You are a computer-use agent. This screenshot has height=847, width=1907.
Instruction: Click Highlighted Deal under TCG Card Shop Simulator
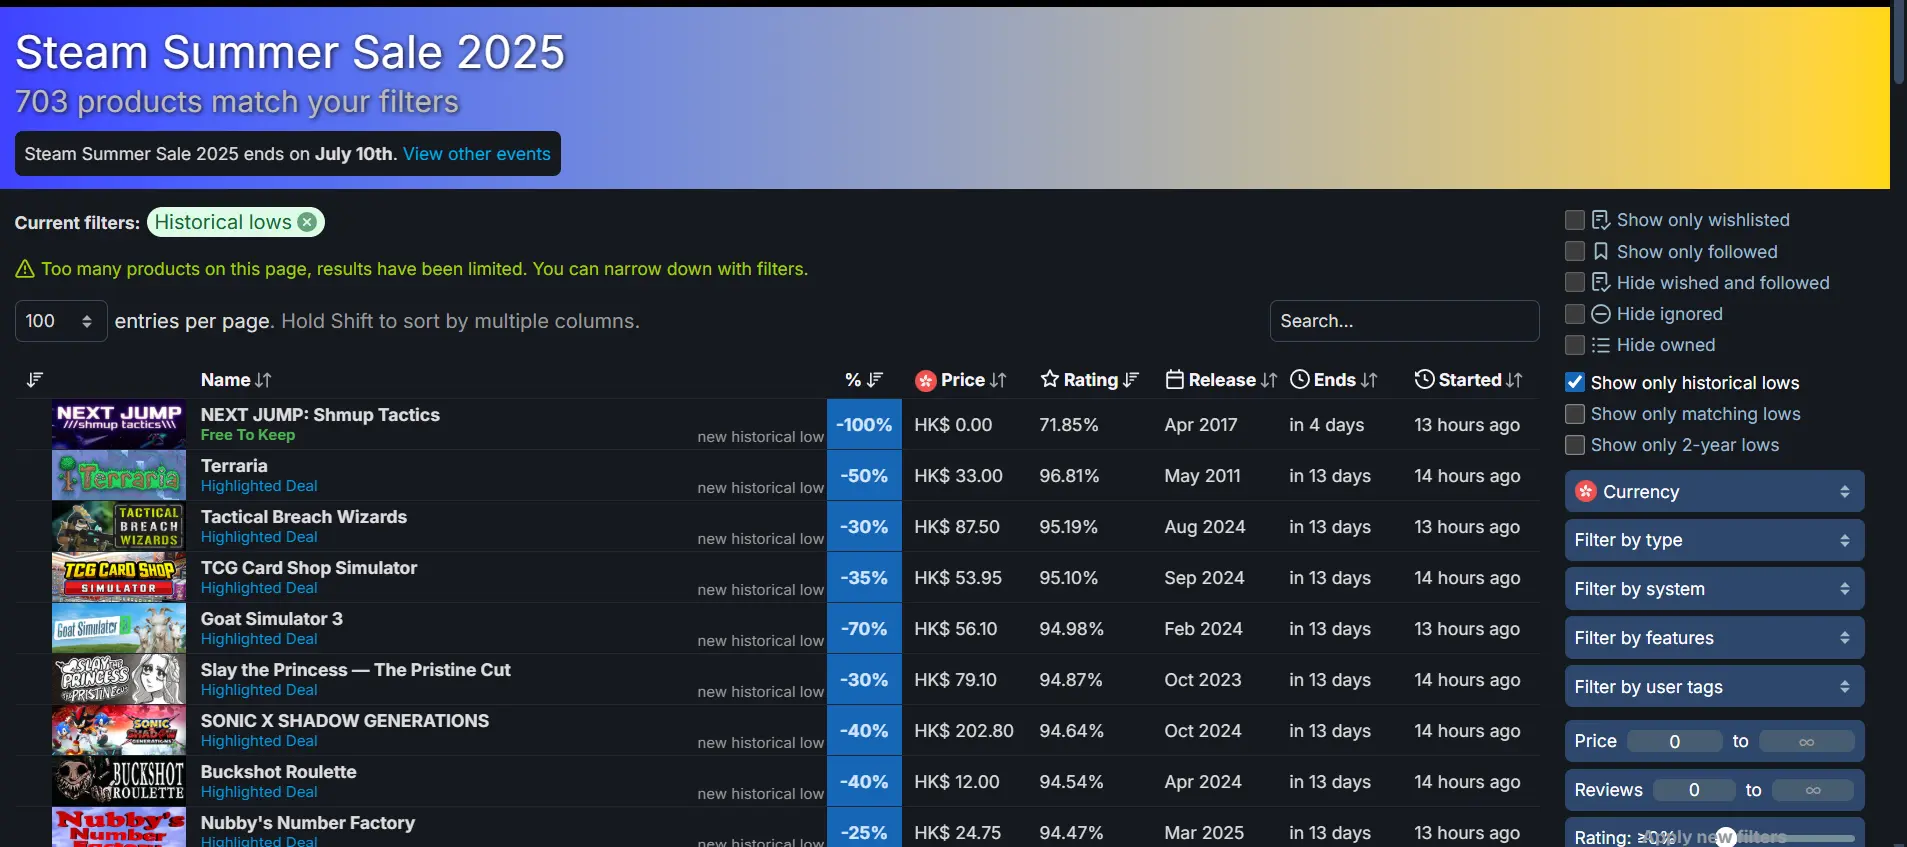click(259, 588)
